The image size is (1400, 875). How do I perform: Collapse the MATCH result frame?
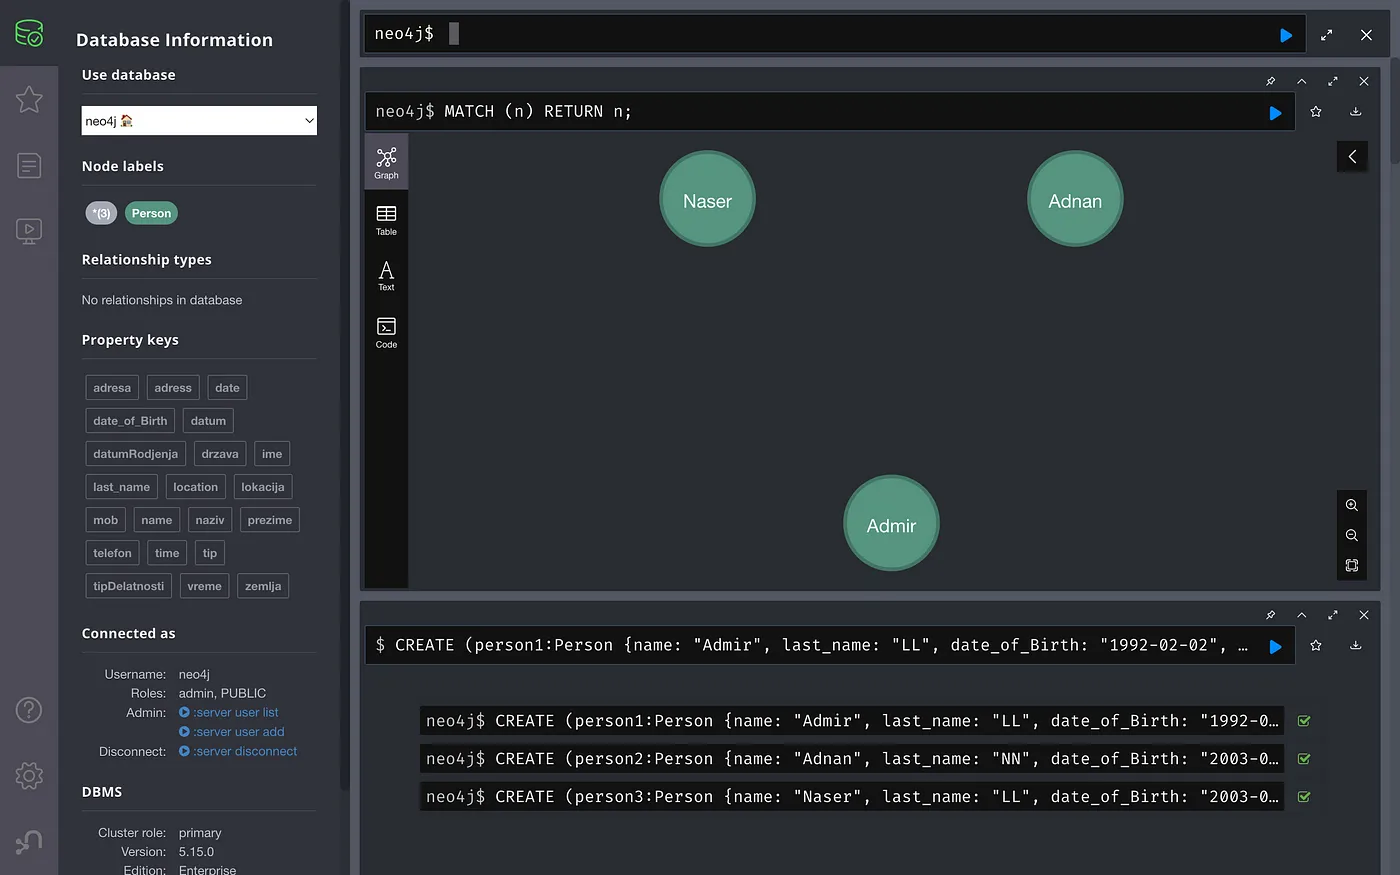tap(1301, 81)
